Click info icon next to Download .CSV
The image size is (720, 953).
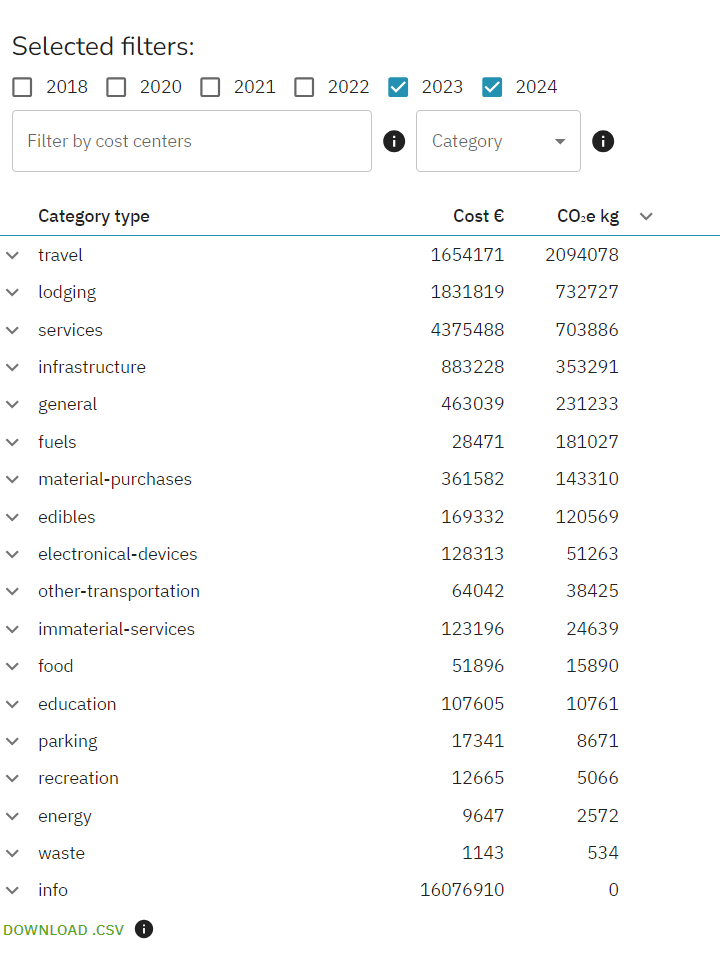click(x=144, y=929)
